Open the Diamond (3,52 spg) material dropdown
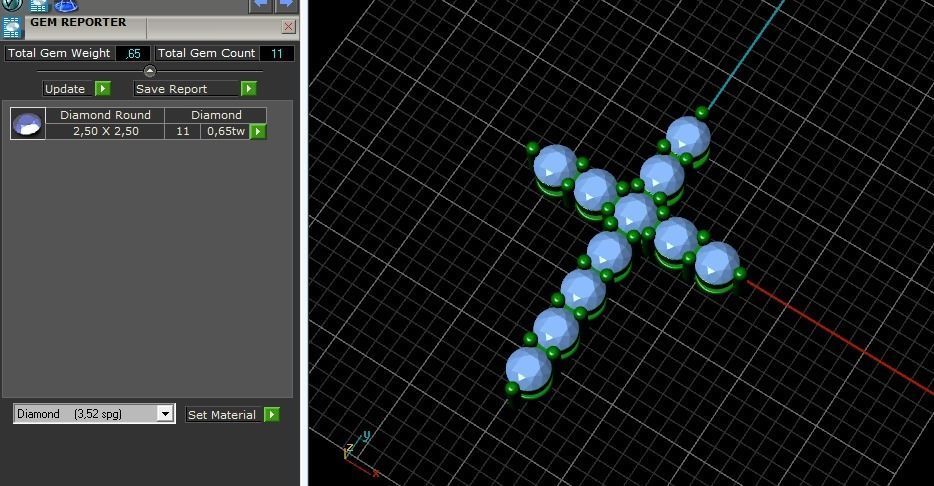 pyautogui.click(x=94, y=414)
